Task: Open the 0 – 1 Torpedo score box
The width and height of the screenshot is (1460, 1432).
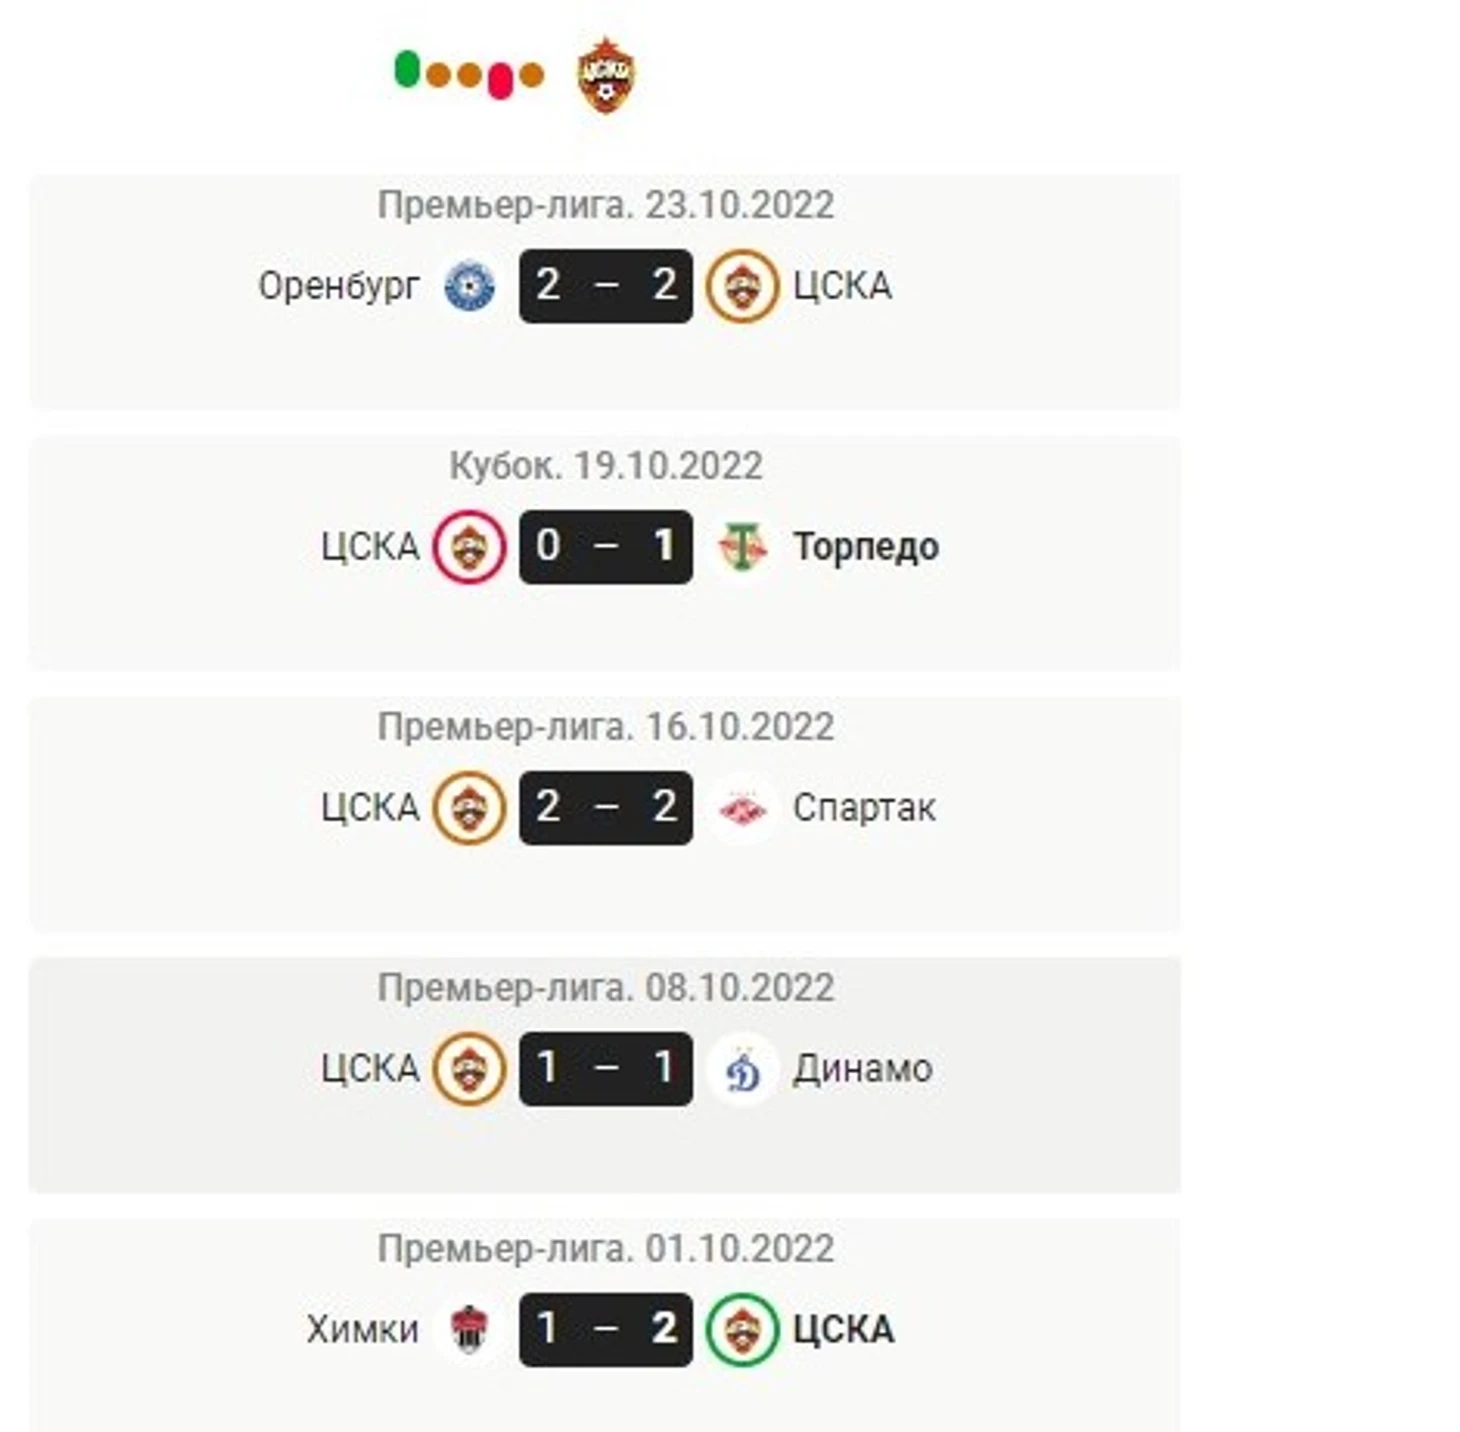Action: coord(606,547)
